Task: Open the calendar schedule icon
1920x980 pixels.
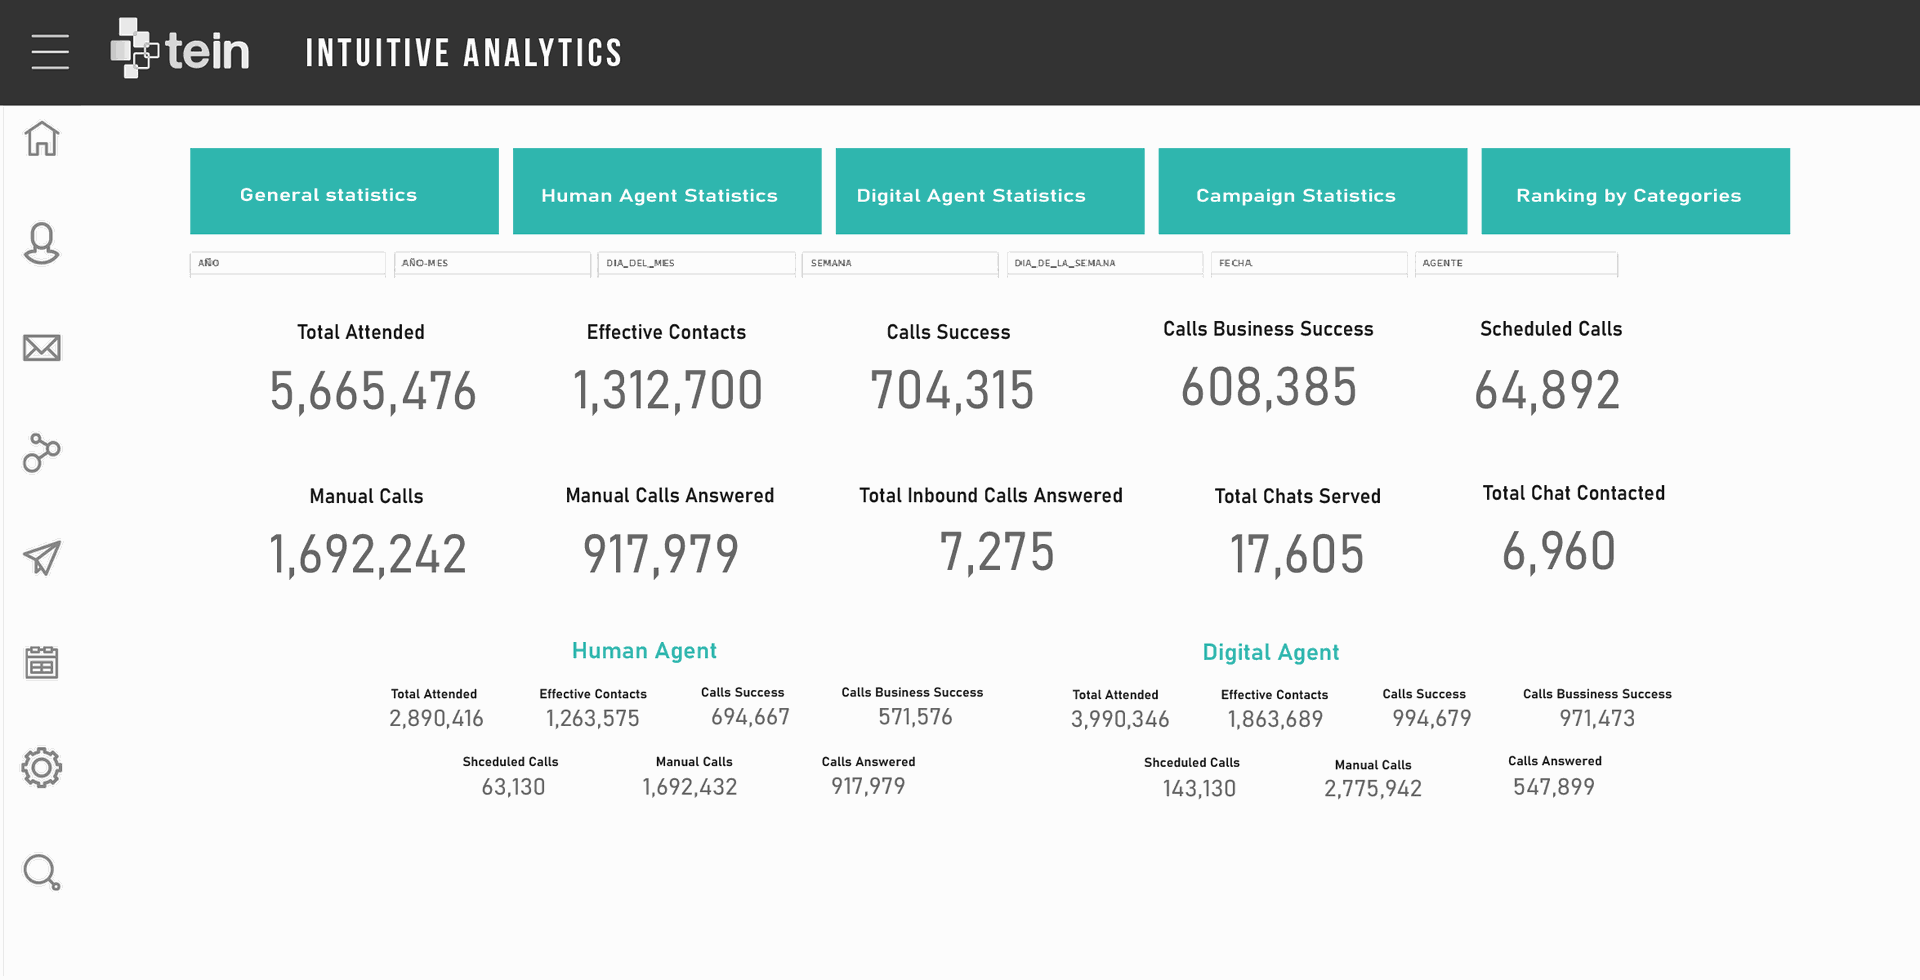Action: 42,662
